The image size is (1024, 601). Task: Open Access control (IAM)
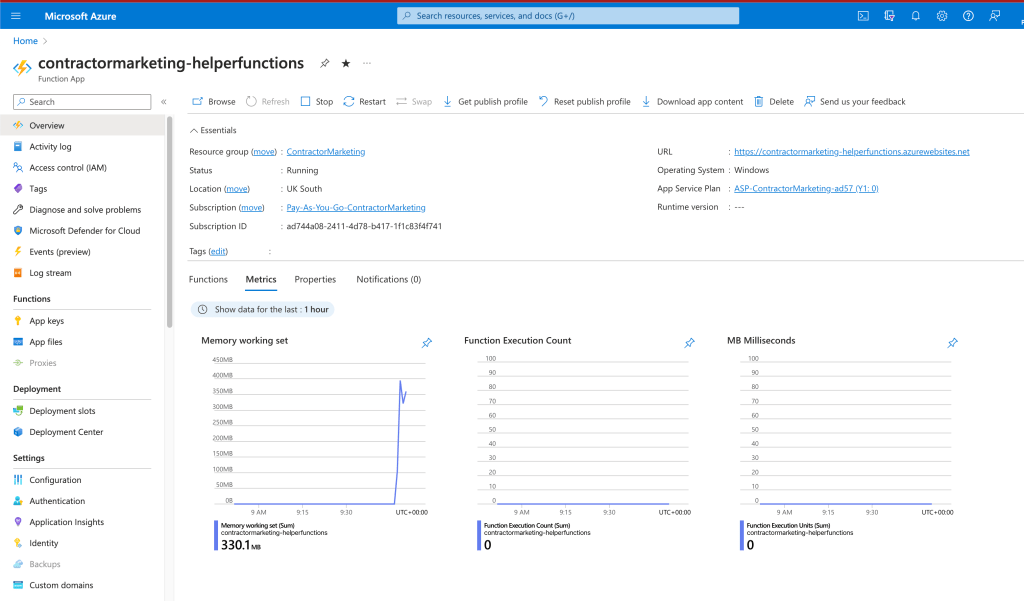coord(82,168)
